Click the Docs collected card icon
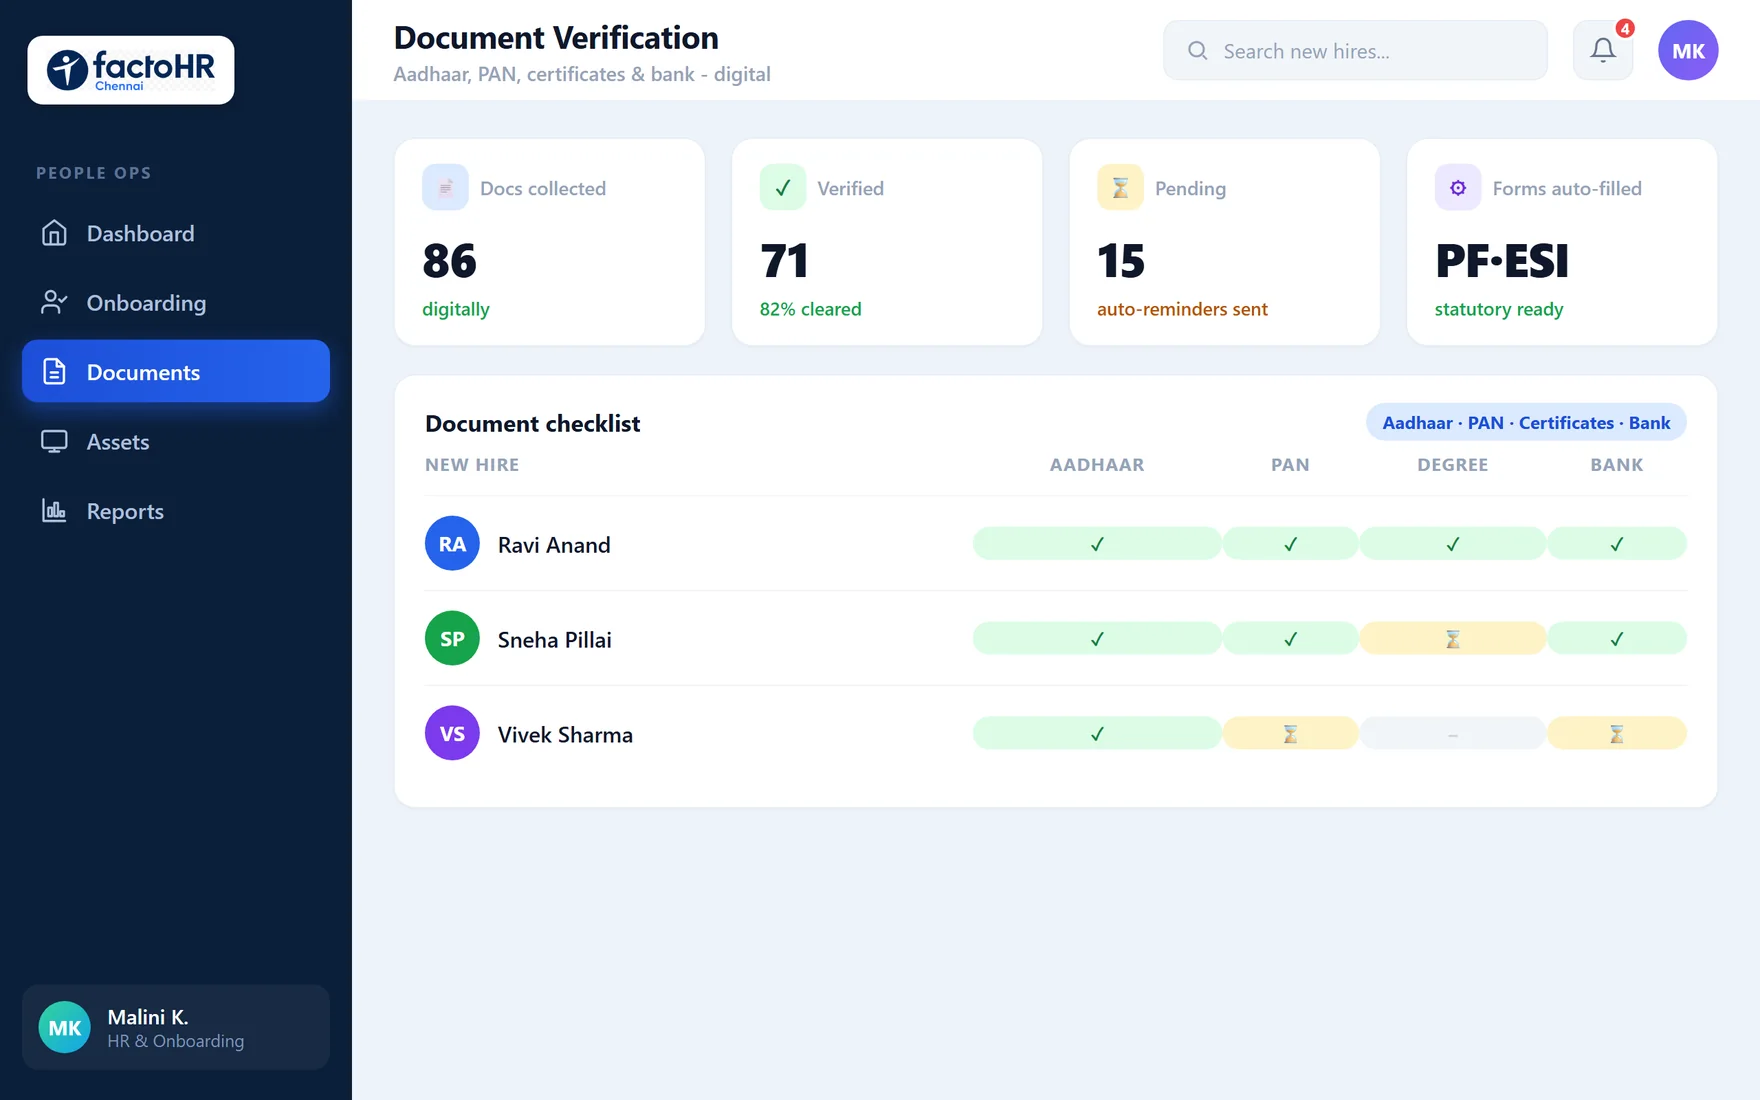This screenshot has height=1100, width=1760. (x=445, y=187)
